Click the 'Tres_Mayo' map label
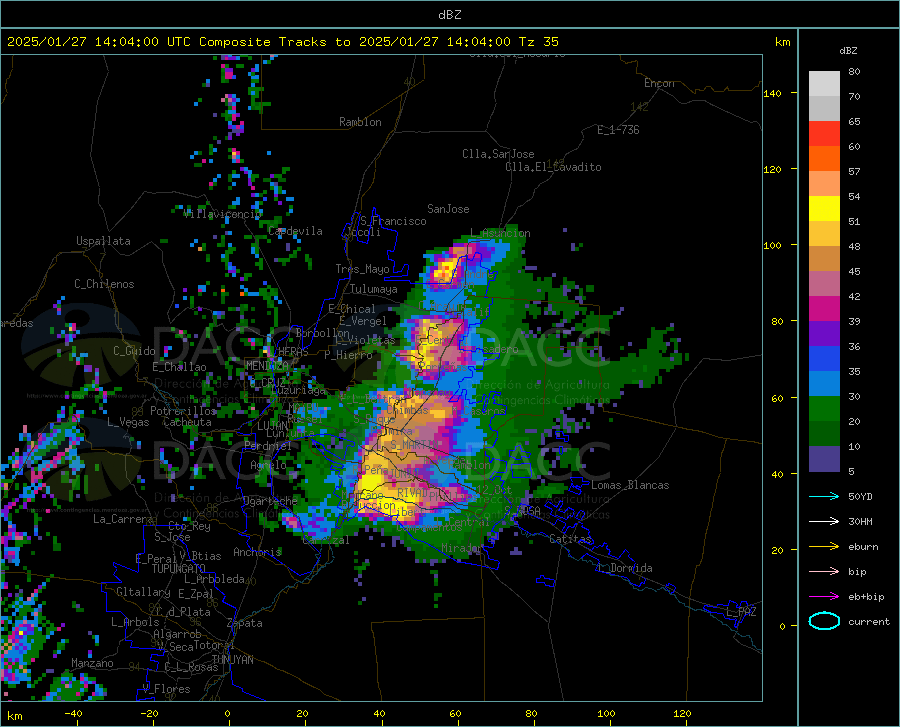The width and height of the screenshot is (900, 727). tap(362, 269)
